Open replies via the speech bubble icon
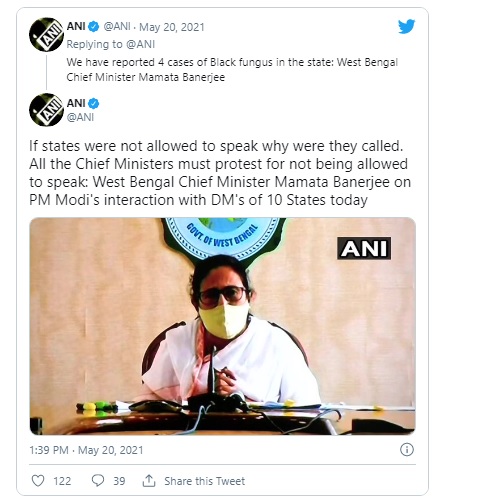The height and width of the screenshot is (501, 487). [x=98, y=481]
